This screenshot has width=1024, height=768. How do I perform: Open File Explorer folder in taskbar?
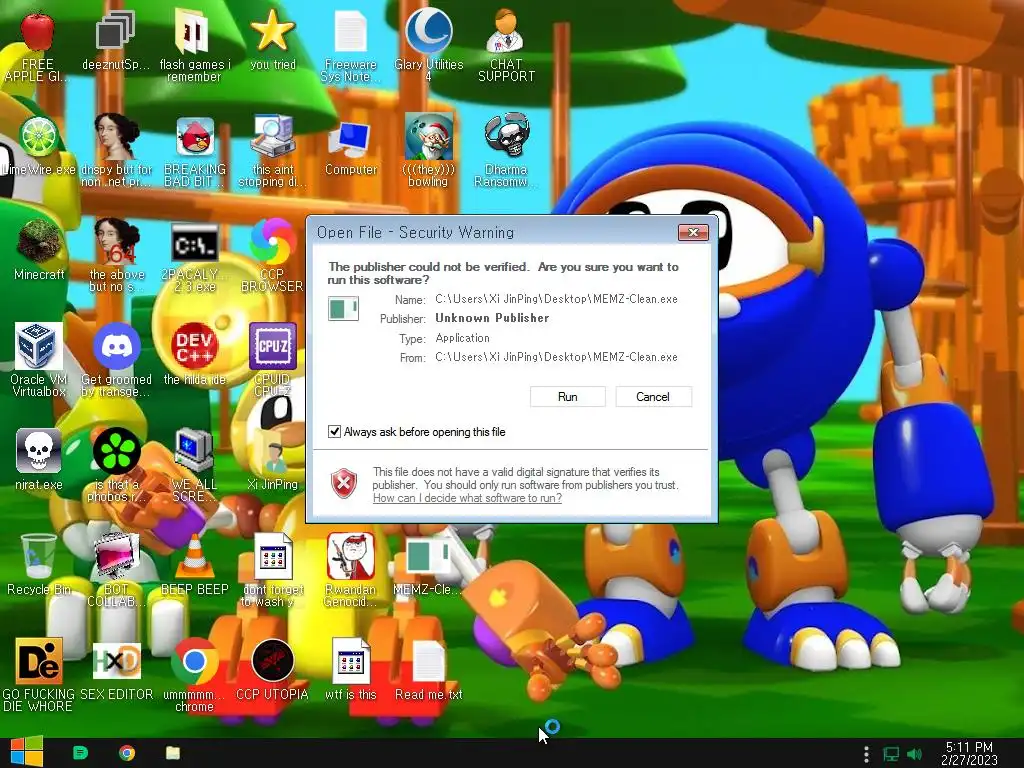pyautogui.click(x=173, y=753)
